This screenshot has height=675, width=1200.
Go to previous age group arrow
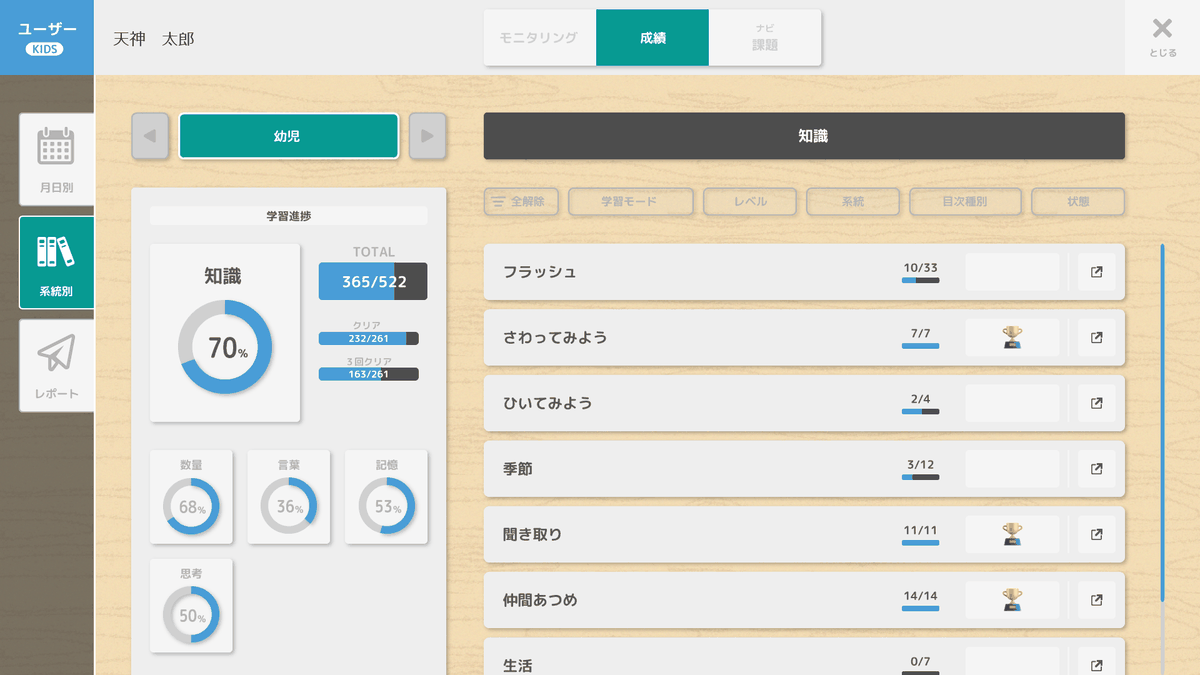[150, 136]
